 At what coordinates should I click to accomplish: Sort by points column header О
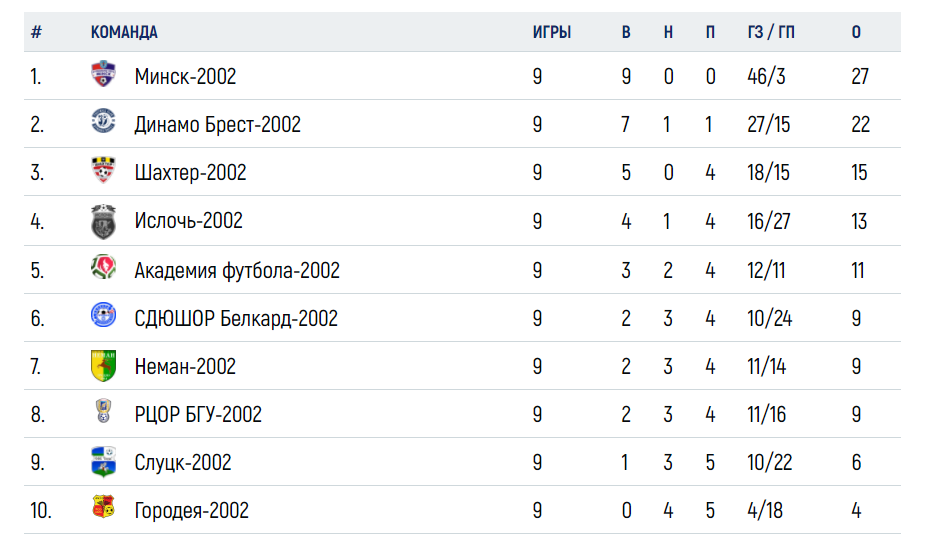[x=856, y=32]
